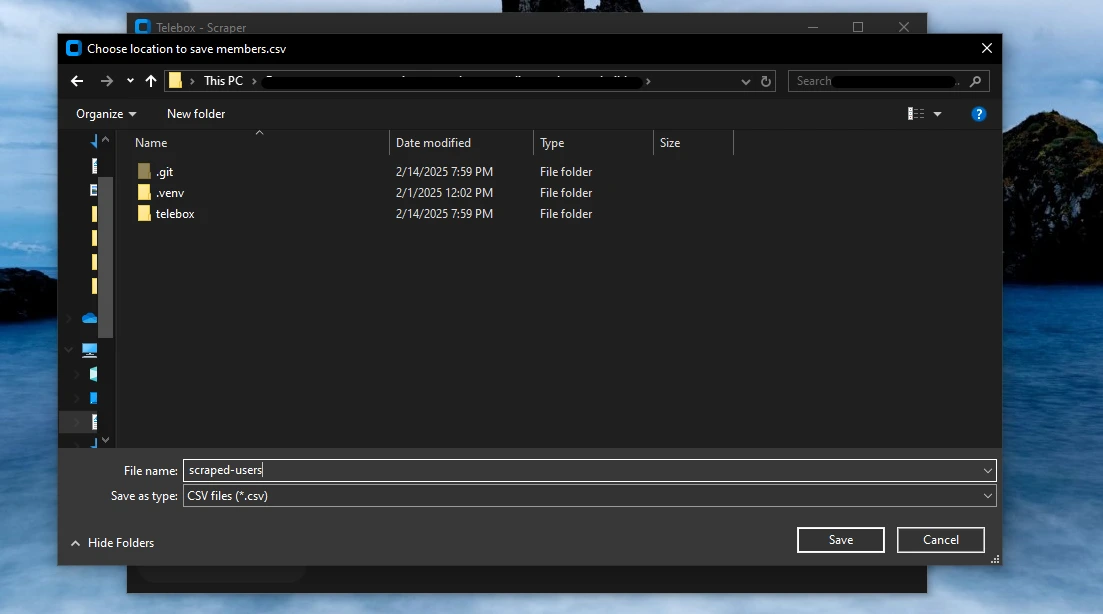Cancel the save dialog
The image size is (1103, 614).
[x=940, y=540]
